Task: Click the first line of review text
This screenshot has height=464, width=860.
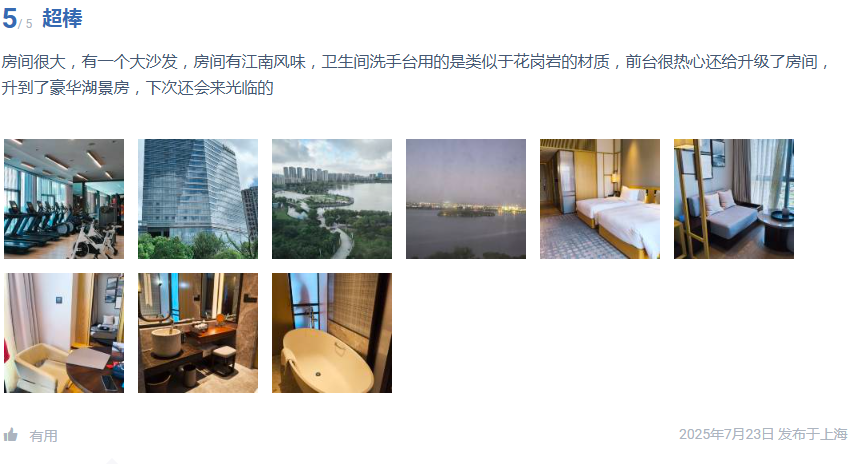Action: (x=416, y=61)
